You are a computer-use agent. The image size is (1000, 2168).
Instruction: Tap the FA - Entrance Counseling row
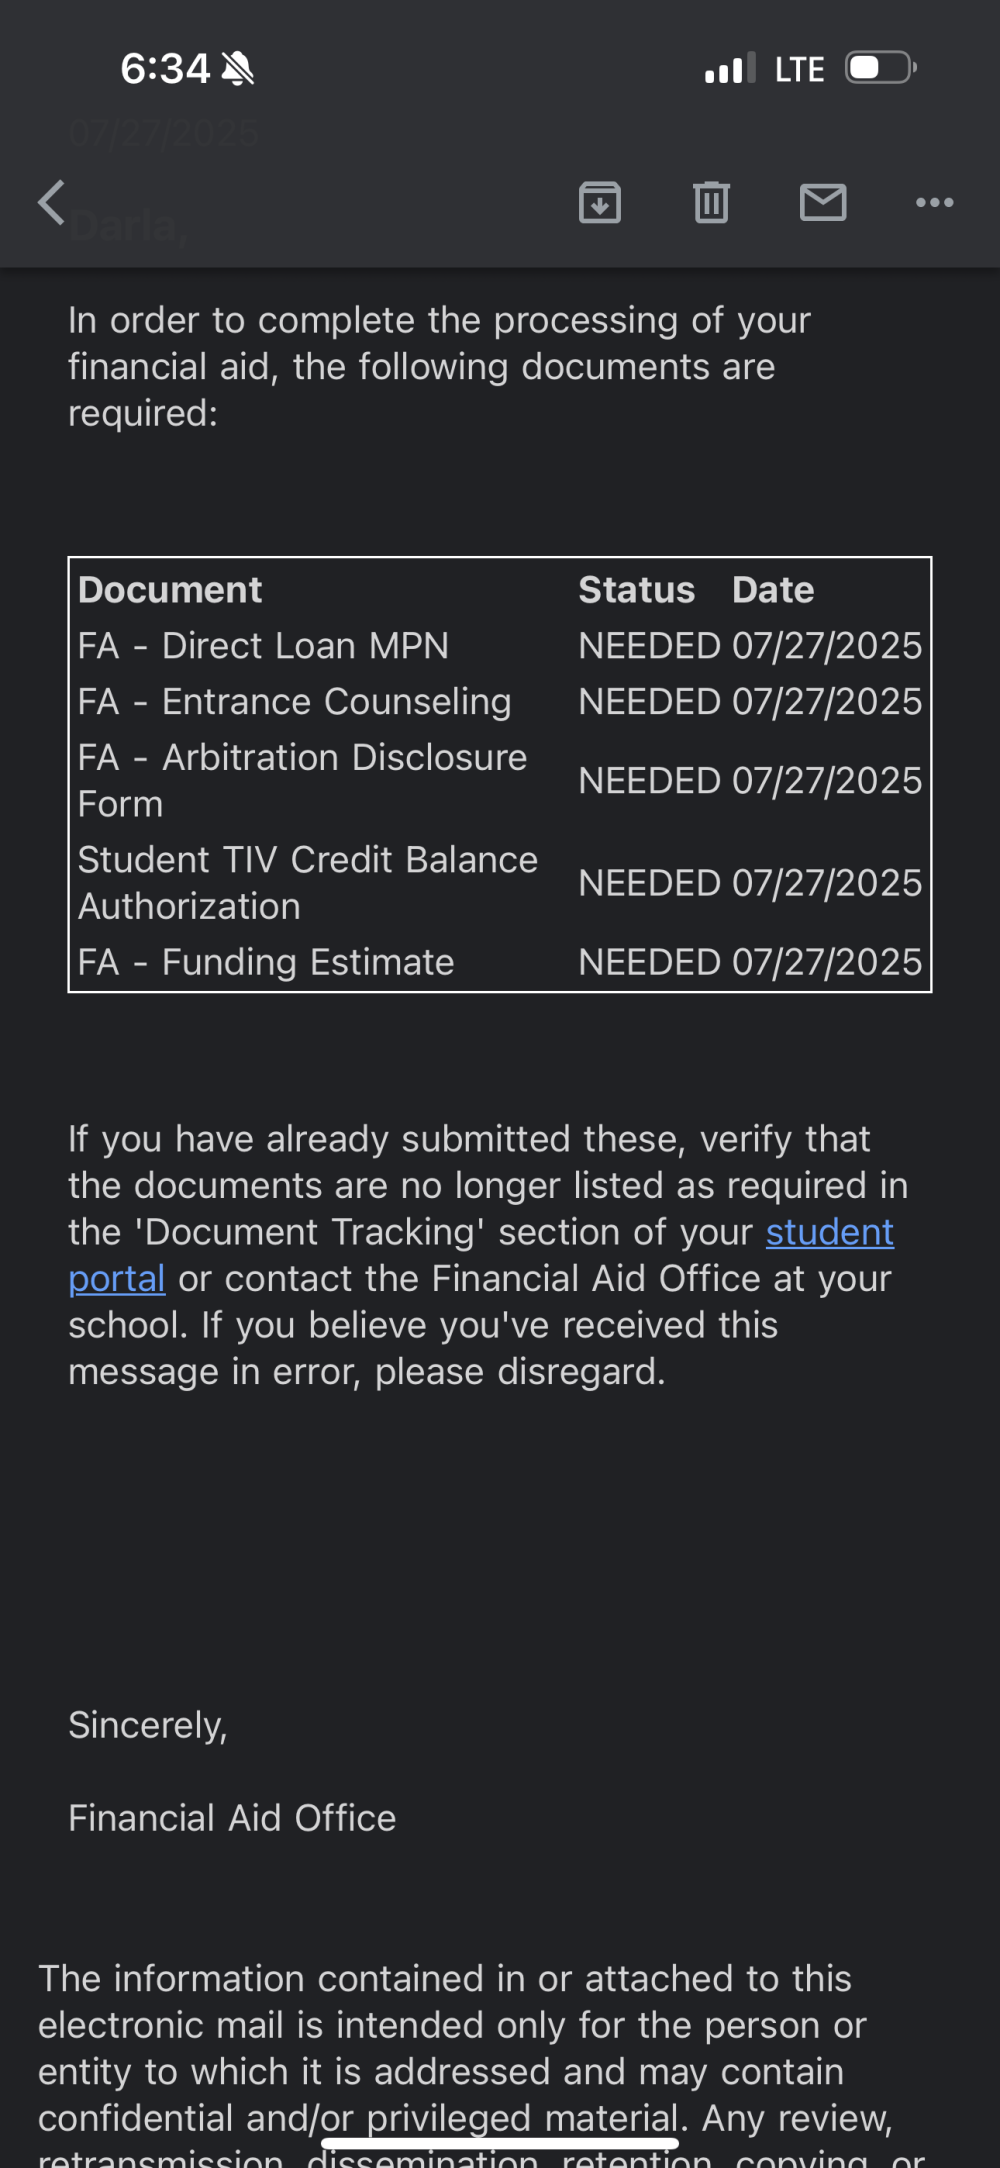(500, 702)
